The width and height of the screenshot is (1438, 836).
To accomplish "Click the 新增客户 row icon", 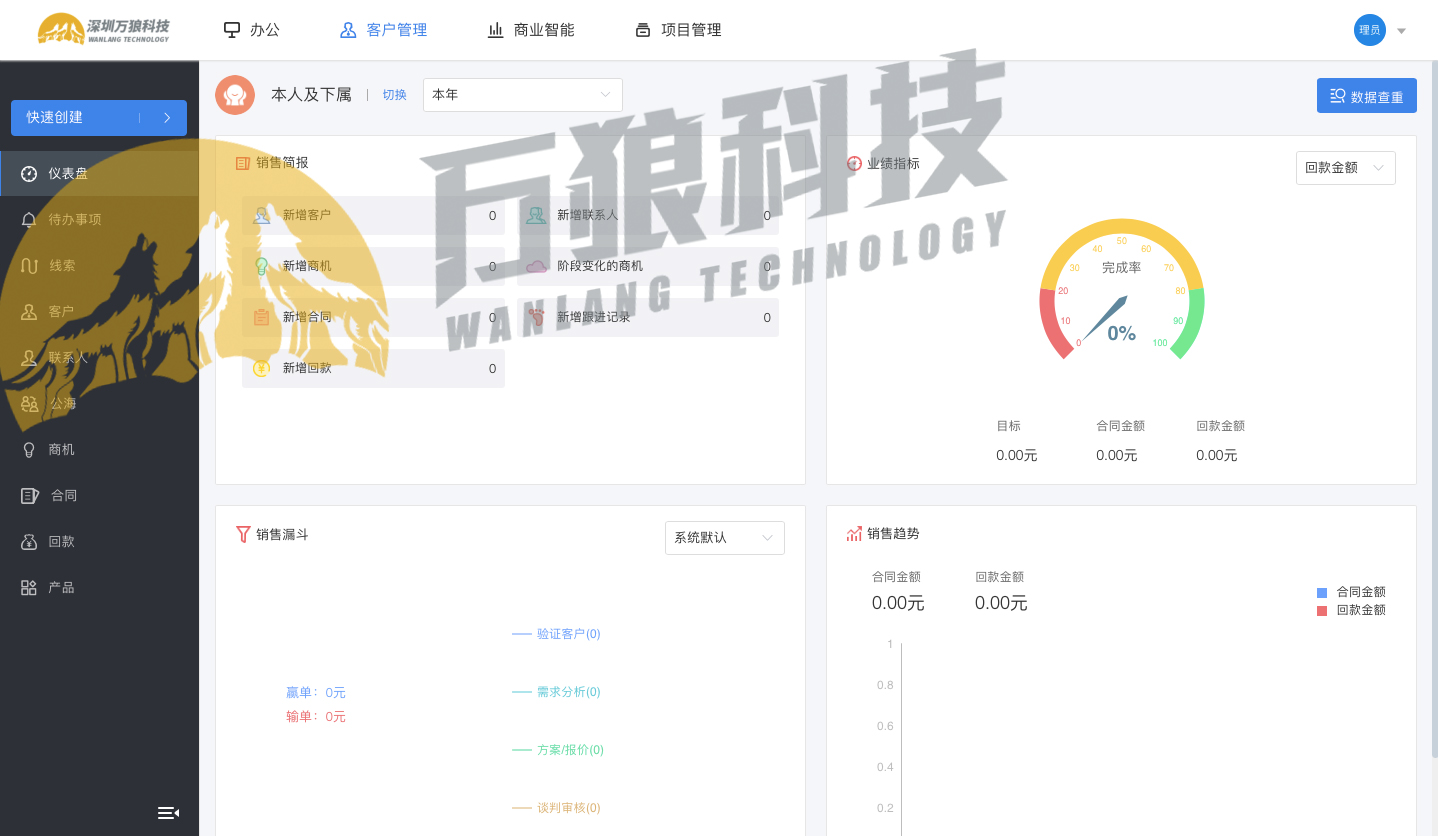I will click(262, 215).
